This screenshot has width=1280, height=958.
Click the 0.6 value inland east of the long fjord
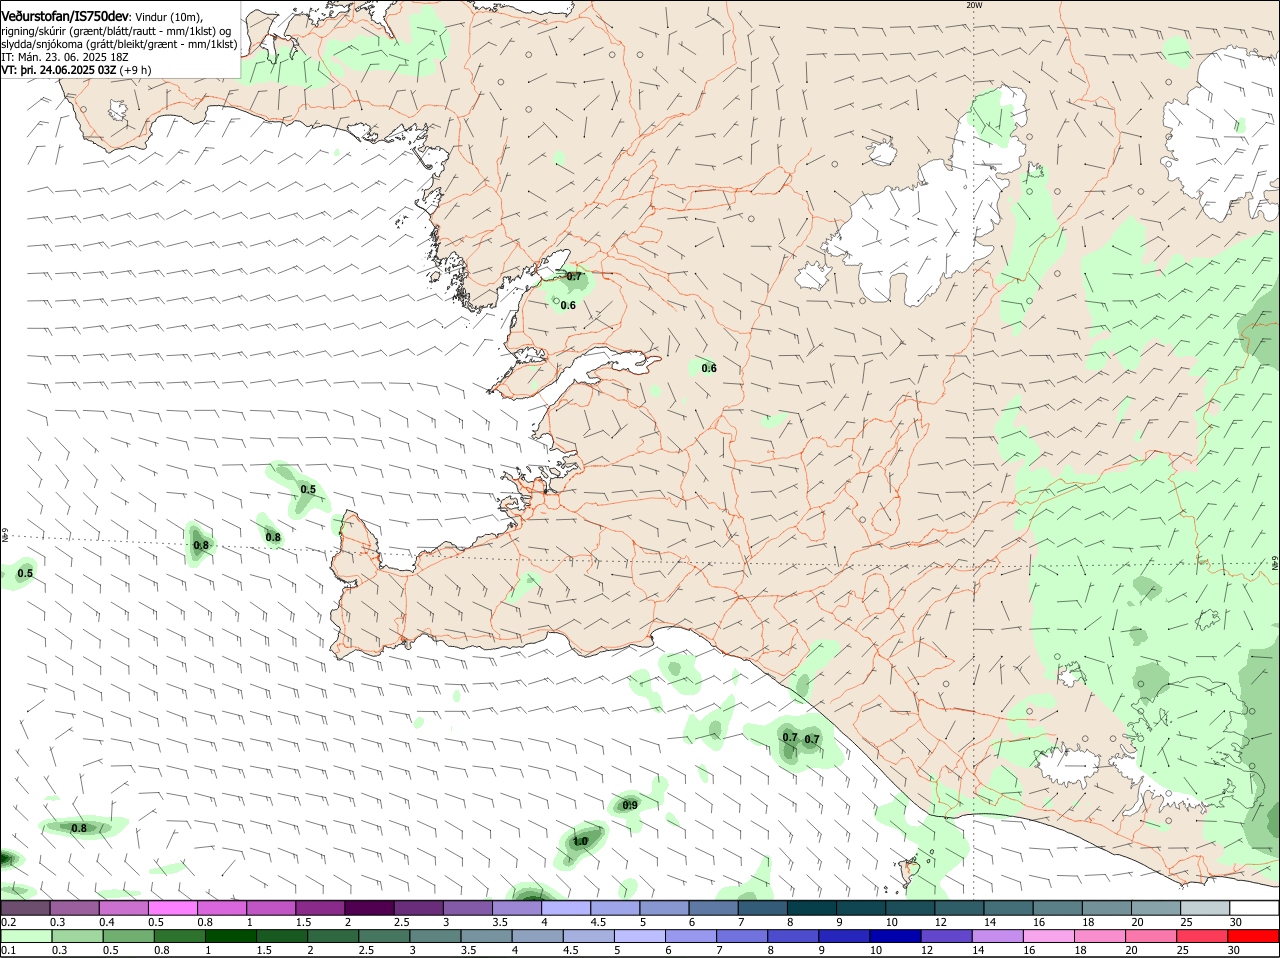[x=709, y=368]
